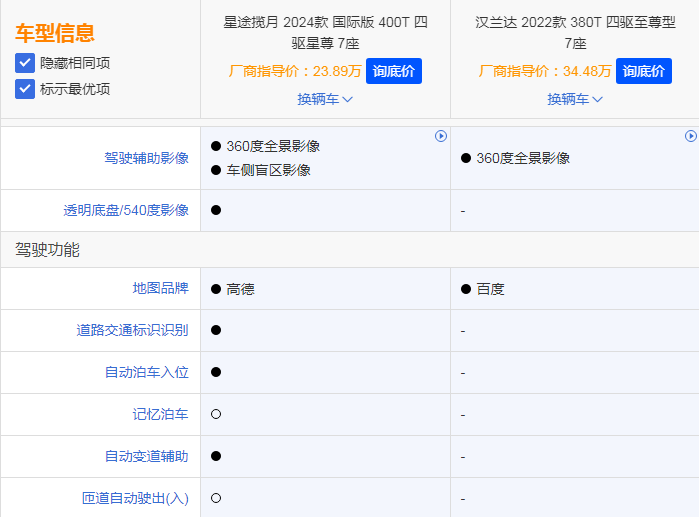
Task: Select the 百度 map brand value
Action: click(490, 289)
